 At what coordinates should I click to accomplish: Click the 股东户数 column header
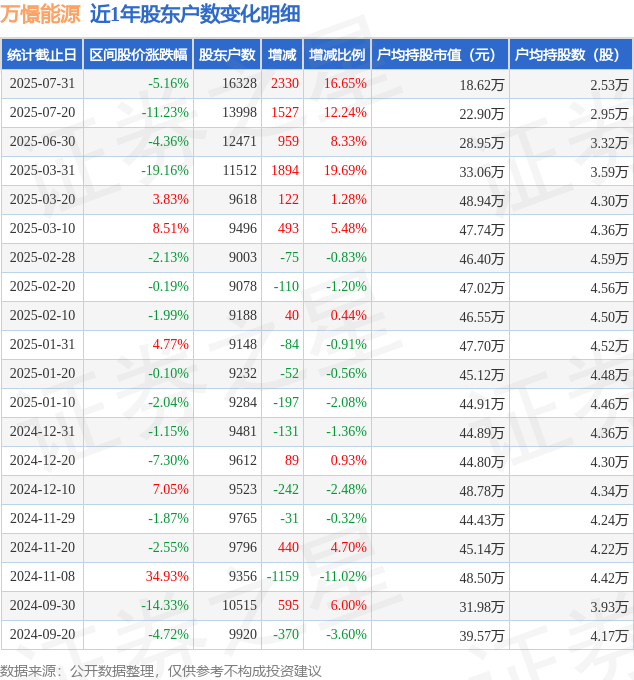(x=227, y=55)
